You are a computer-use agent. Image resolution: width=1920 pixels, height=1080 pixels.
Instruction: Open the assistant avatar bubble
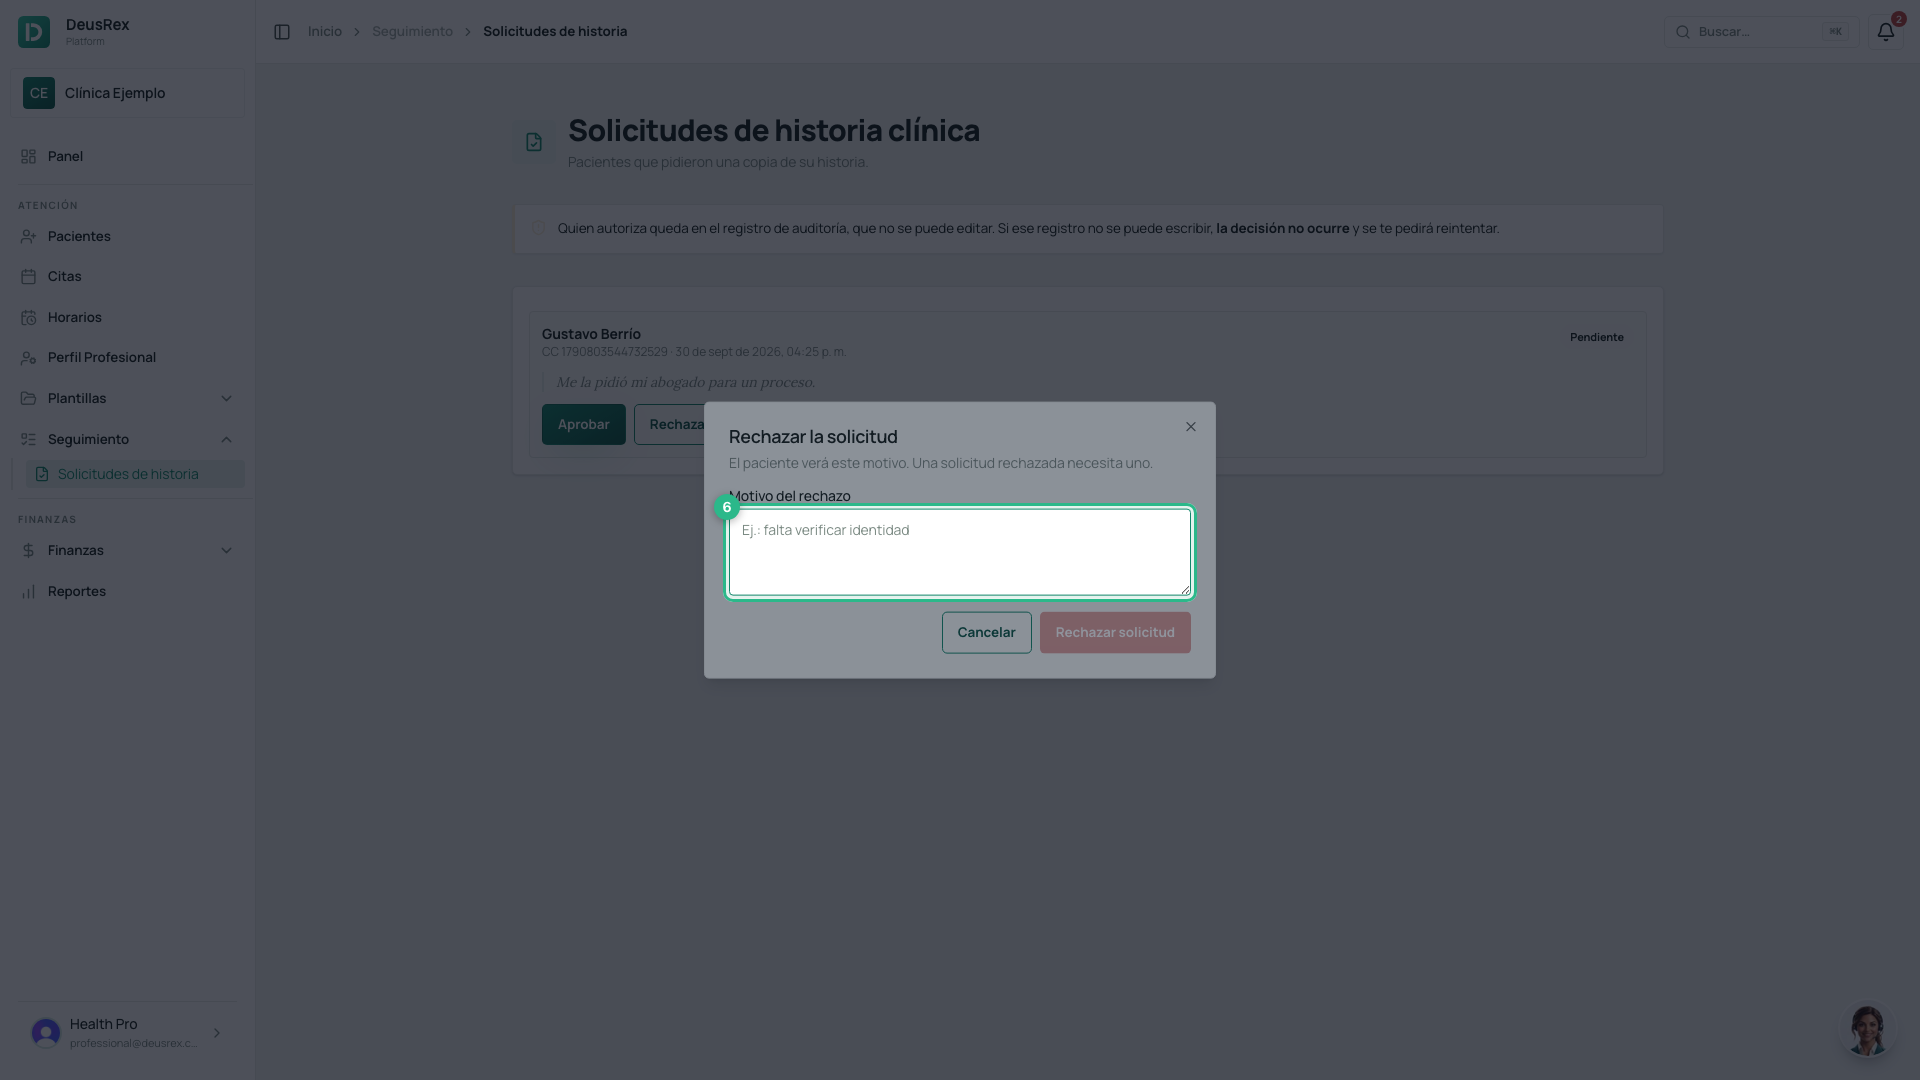(x=1867, y=1030)
